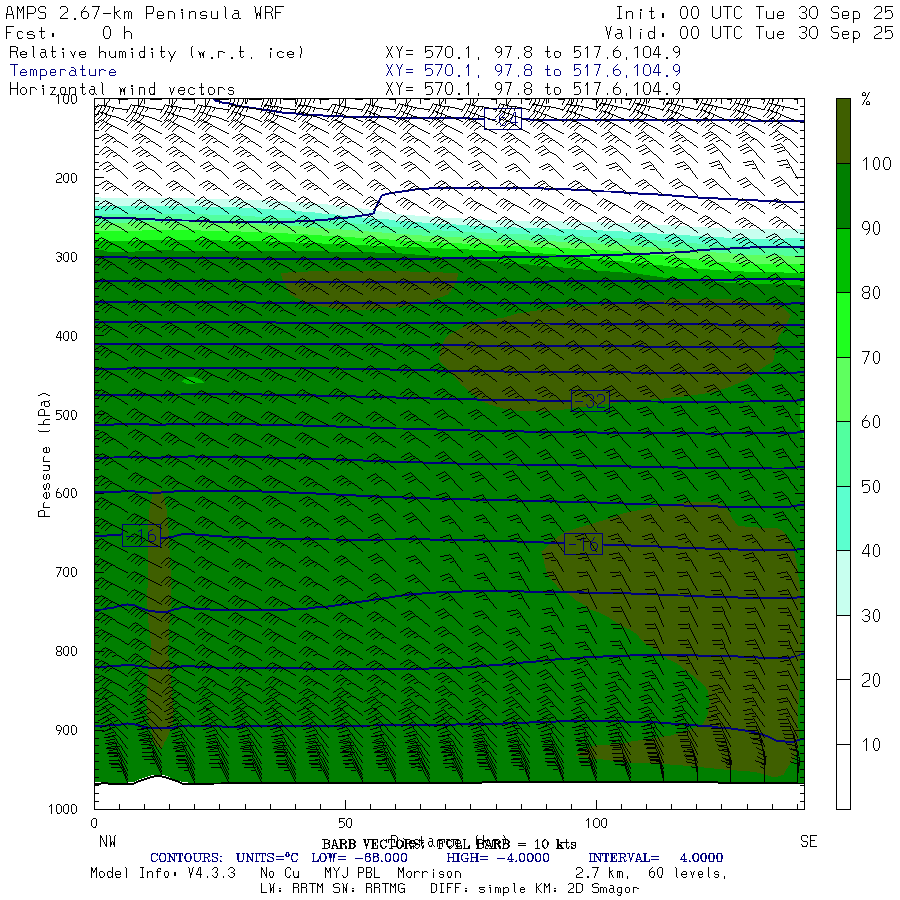The height and width of the screenshot is (900, 900).
Task: Click the 'LOW= -68.000' value
Action: [x=359, y=858]
